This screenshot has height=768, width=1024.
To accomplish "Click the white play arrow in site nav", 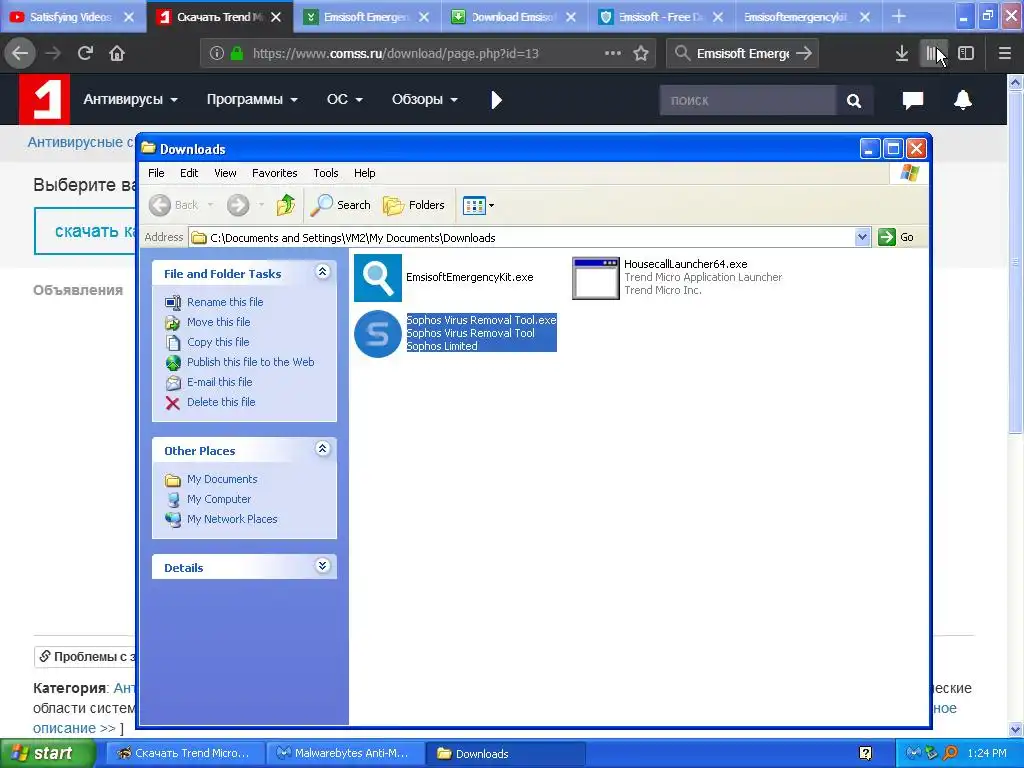I will 496,100.
